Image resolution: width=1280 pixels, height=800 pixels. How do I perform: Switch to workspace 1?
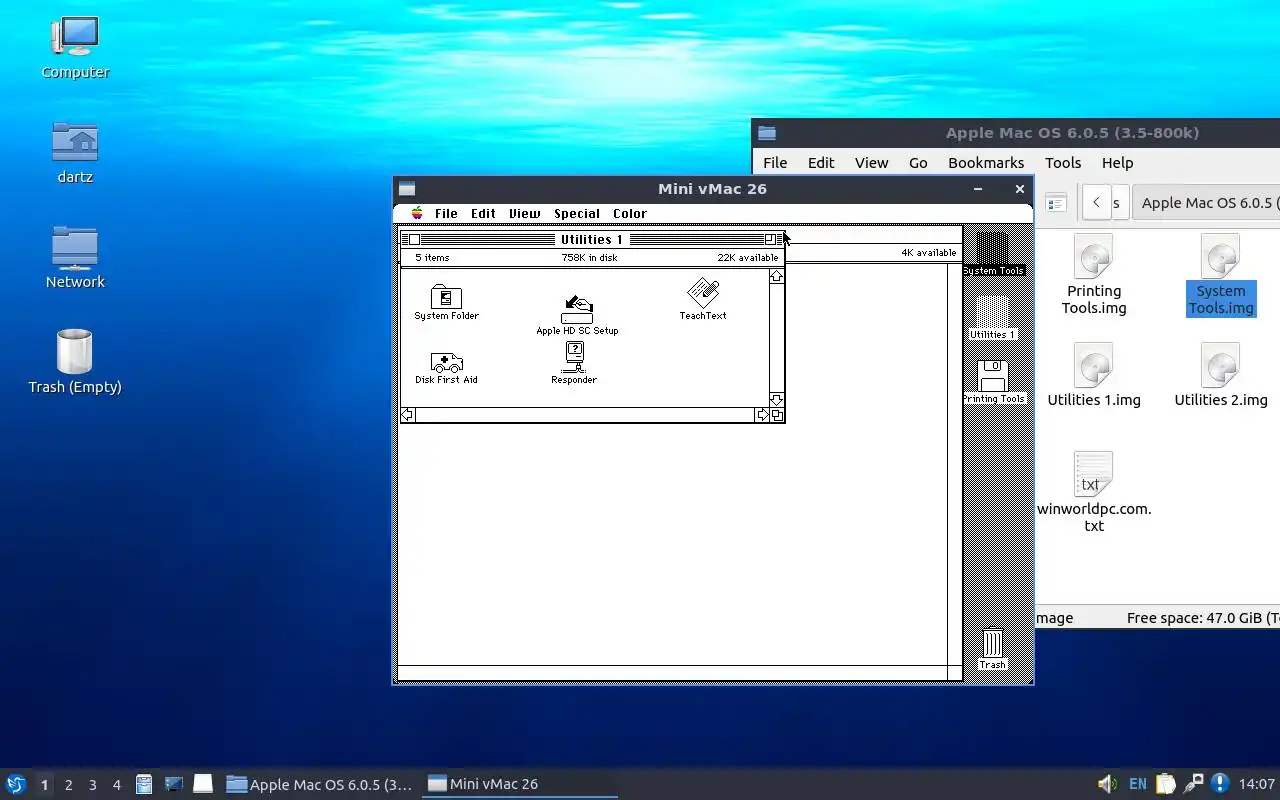tap(44, 785)
